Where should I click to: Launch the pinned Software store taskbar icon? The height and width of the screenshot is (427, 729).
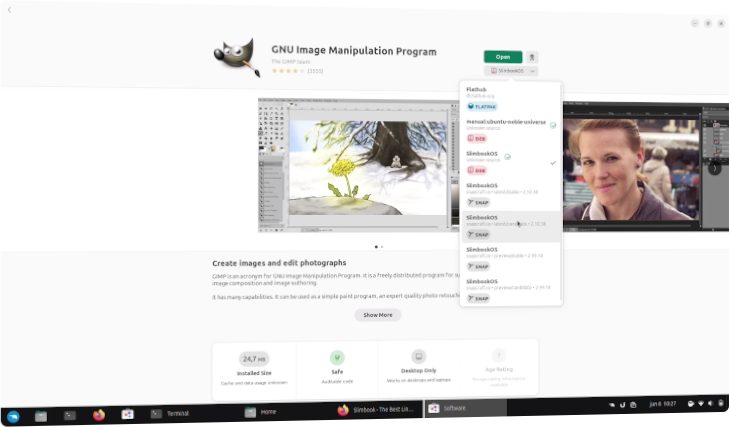point(127,414)
